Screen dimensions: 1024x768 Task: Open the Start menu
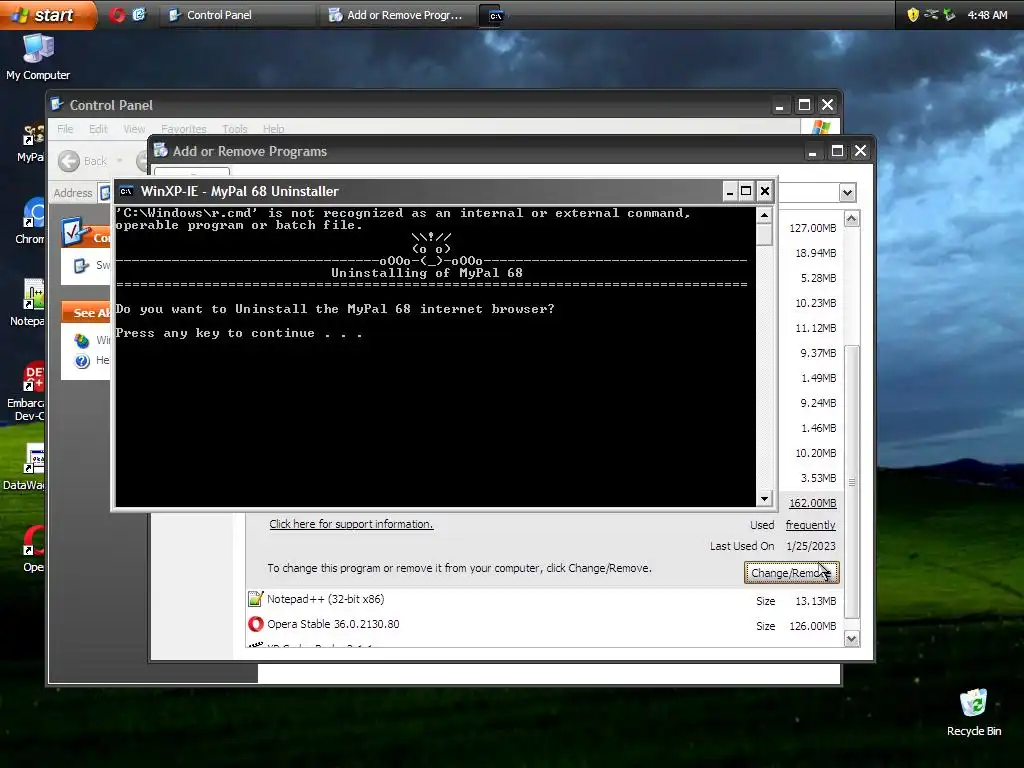[x=47, y=14]
